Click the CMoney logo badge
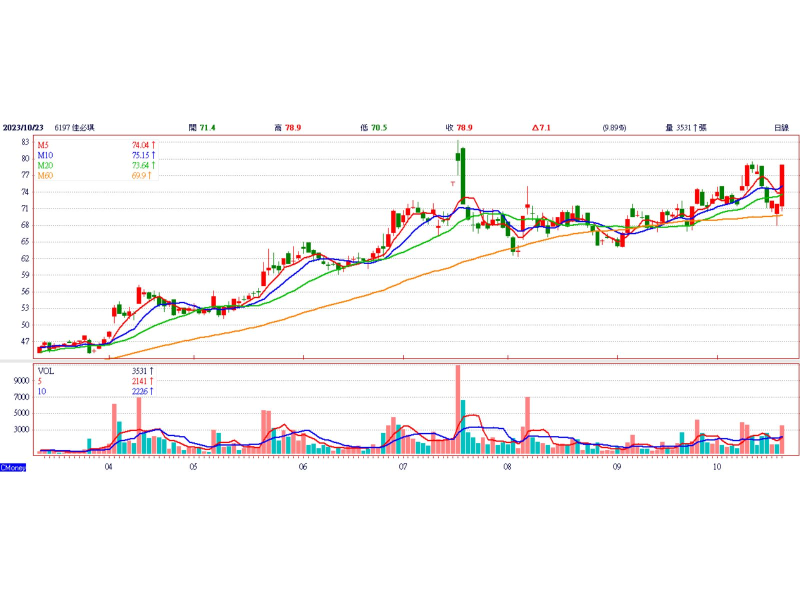 [x=13, y=467]
